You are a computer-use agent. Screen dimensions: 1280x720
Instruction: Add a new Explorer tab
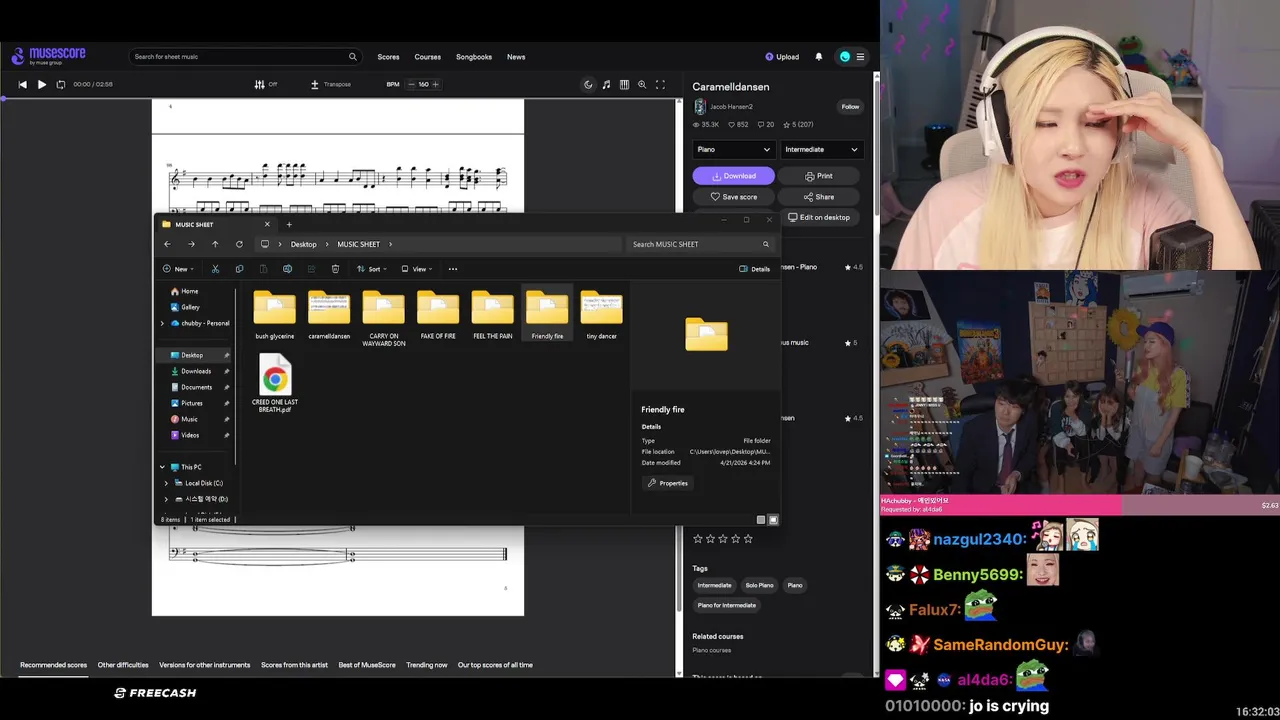tap(289, 224)
